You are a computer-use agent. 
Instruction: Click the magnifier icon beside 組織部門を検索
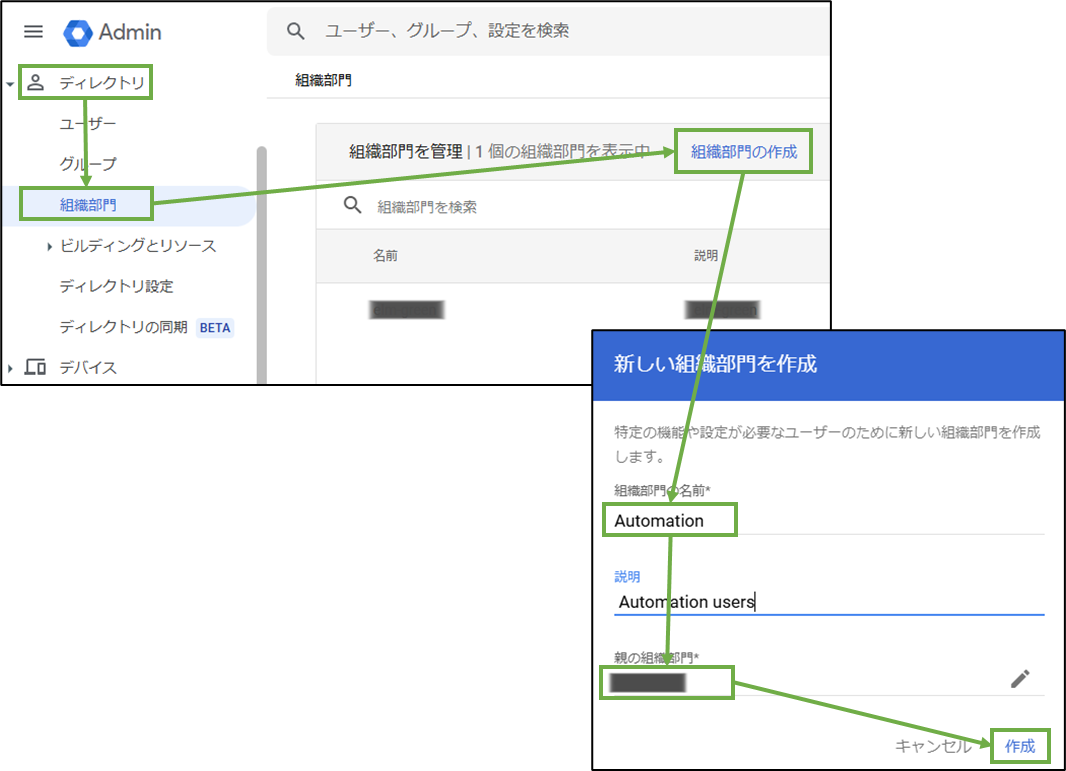(352, 205)
